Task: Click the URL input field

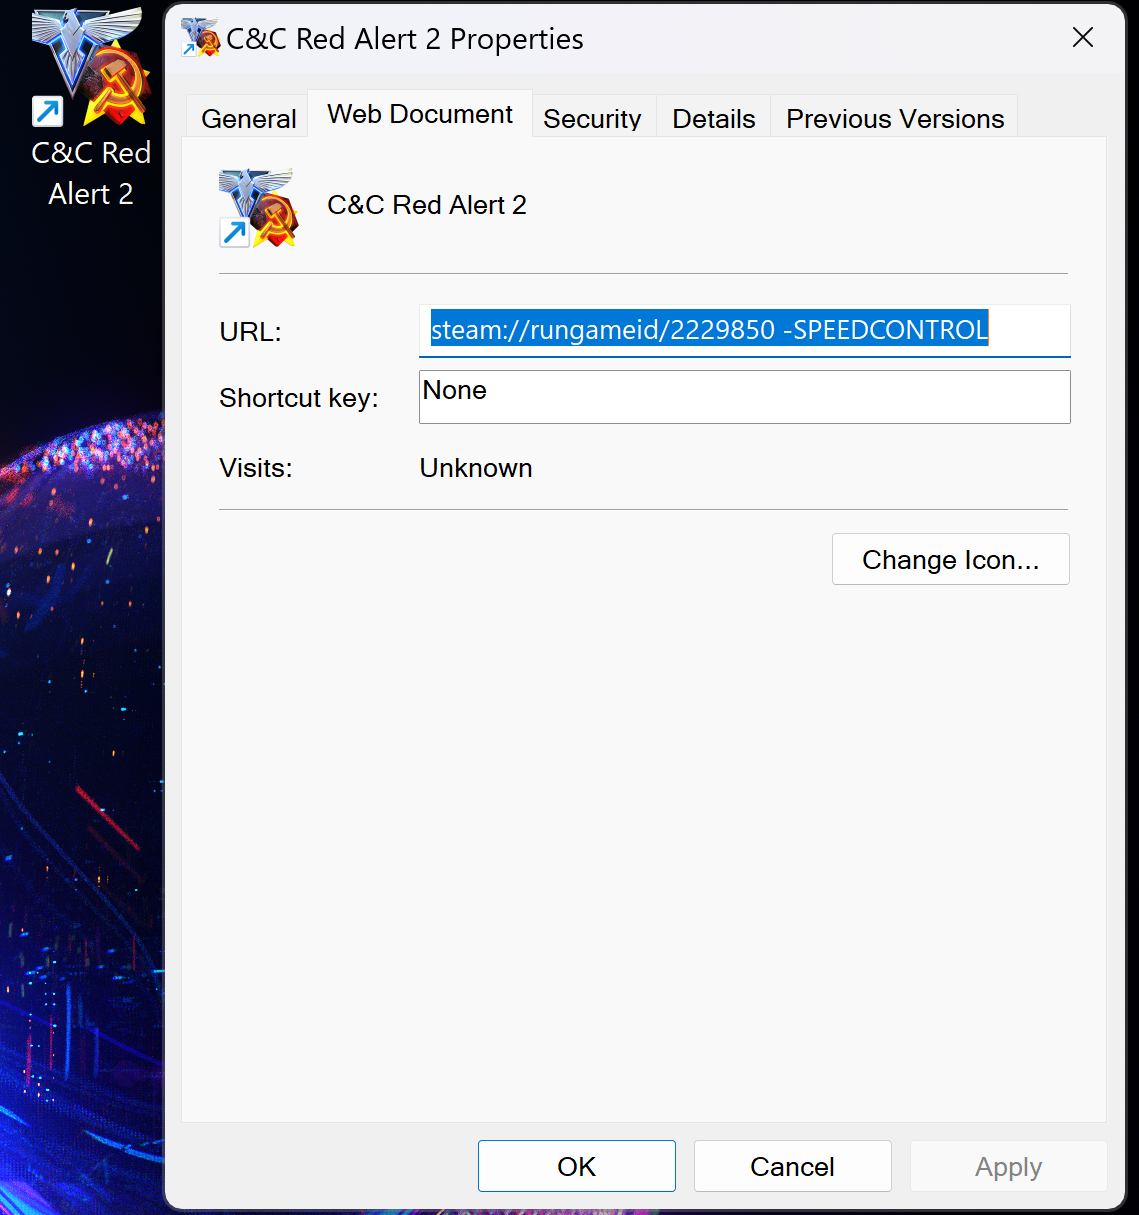Action: 744,330
